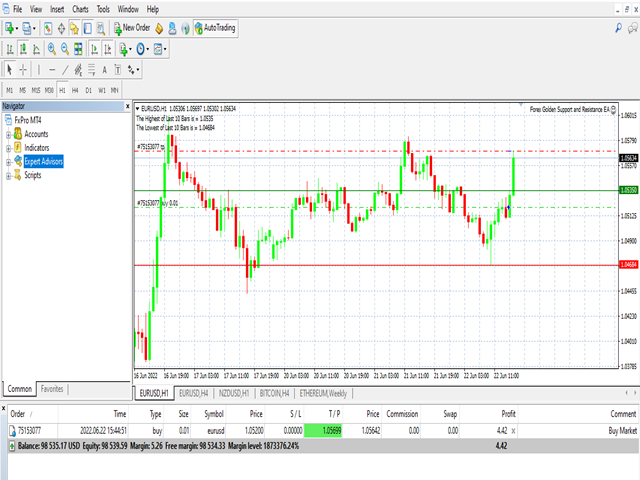The height and width of the screenshot is (480, 640).
Task: Zoom out on the chart
Action: point(65,49)
